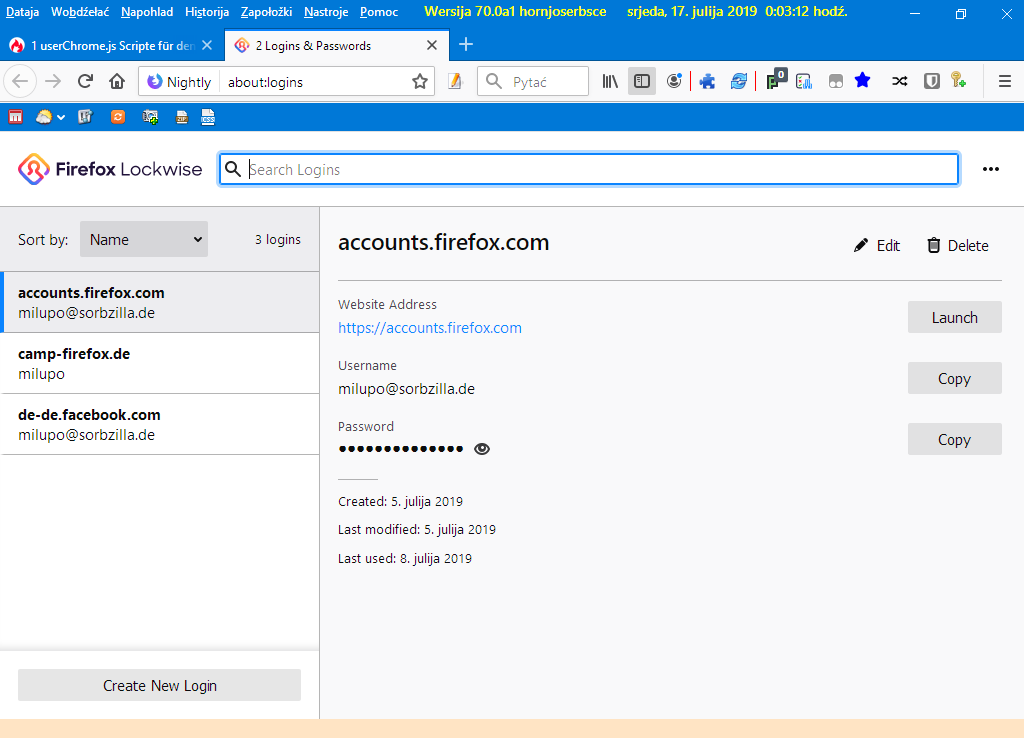This screenshot has height=738, width=1024.
Task: Click the notepad pencil icon beside address bar
Action: [x=455, y=82]
